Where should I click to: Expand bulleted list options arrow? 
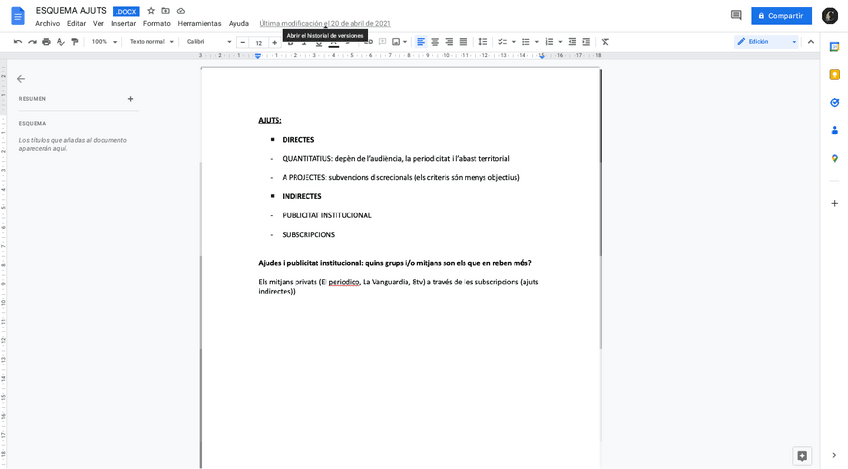pos(536,42)
